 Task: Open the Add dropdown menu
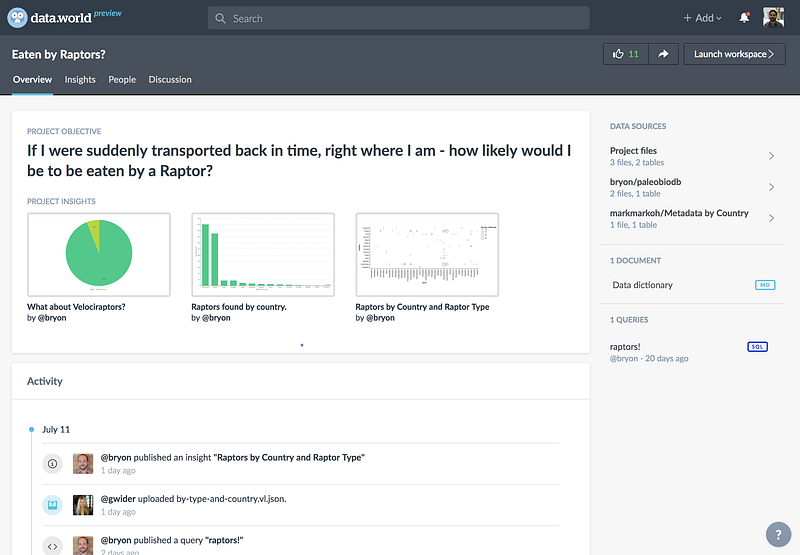702,18
